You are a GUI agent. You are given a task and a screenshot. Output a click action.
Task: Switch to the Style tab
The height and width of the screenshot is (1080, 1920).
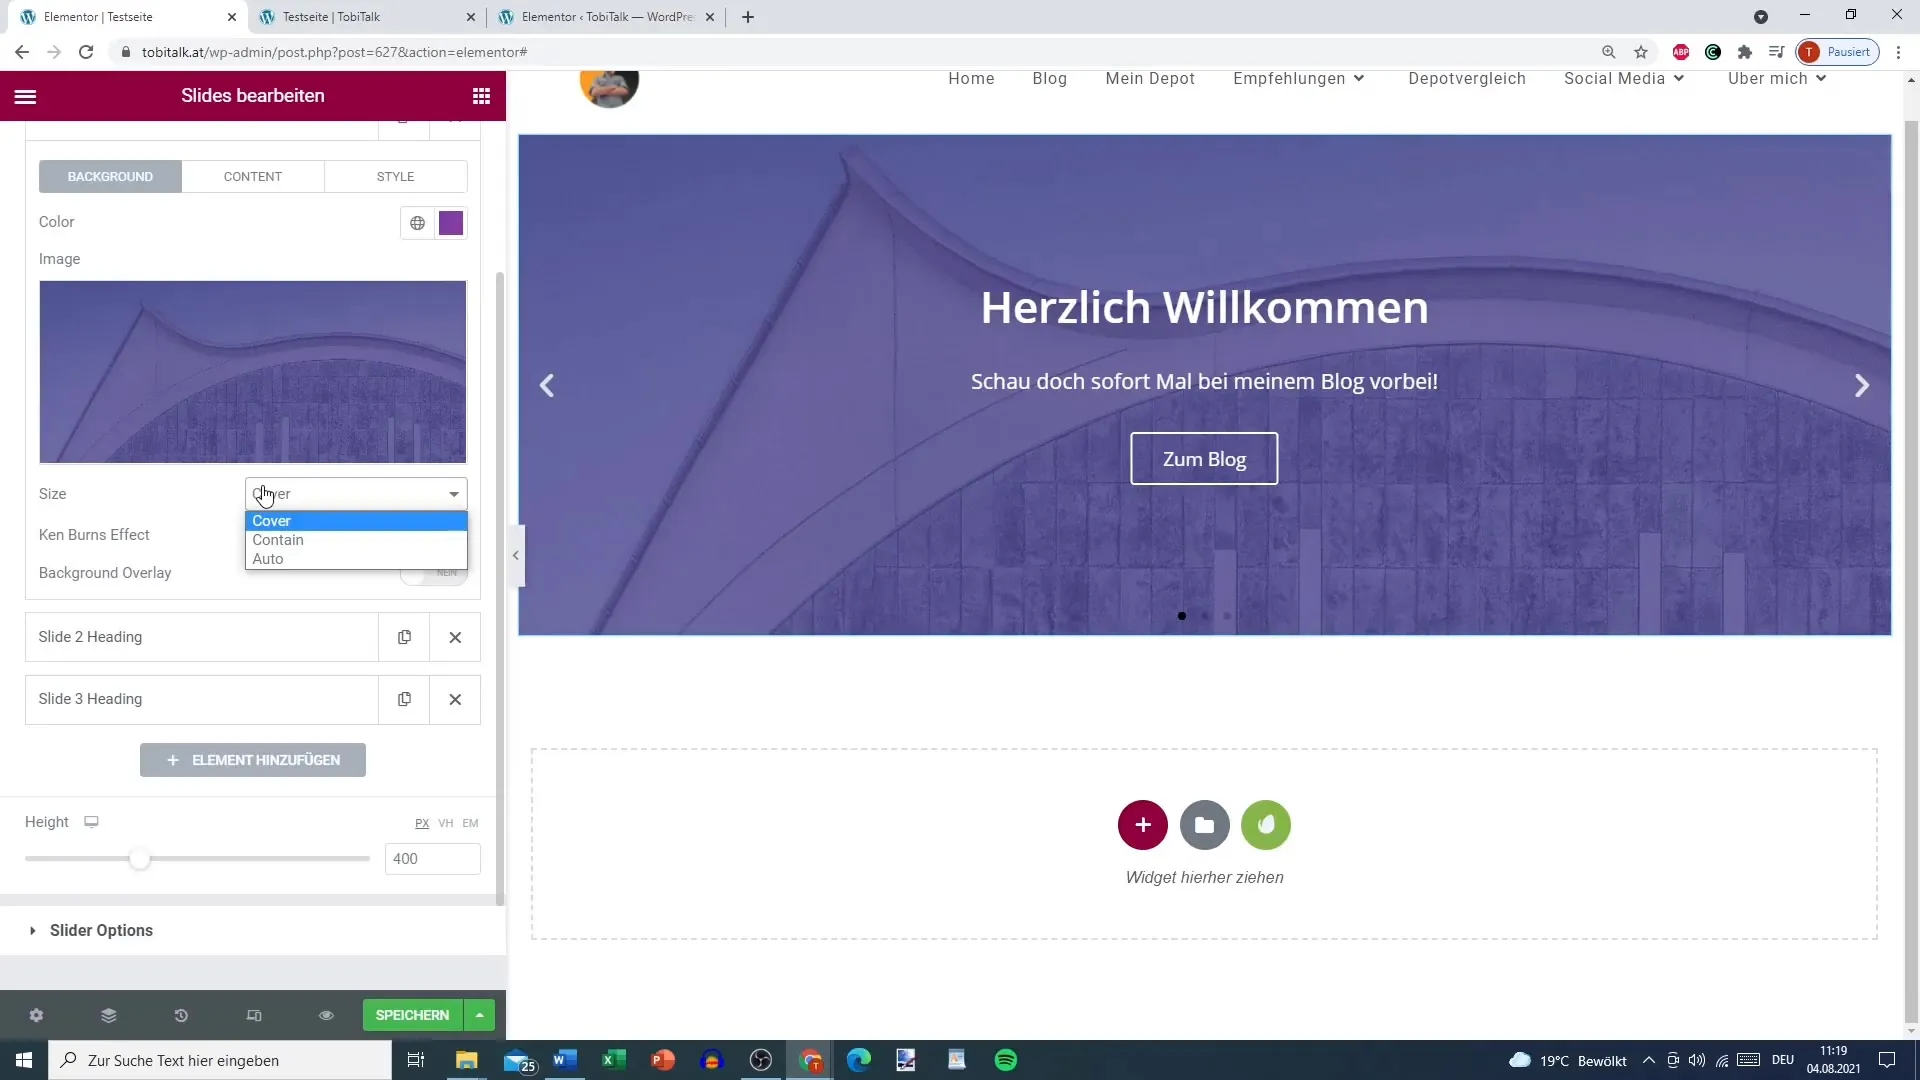pos(395,176)
